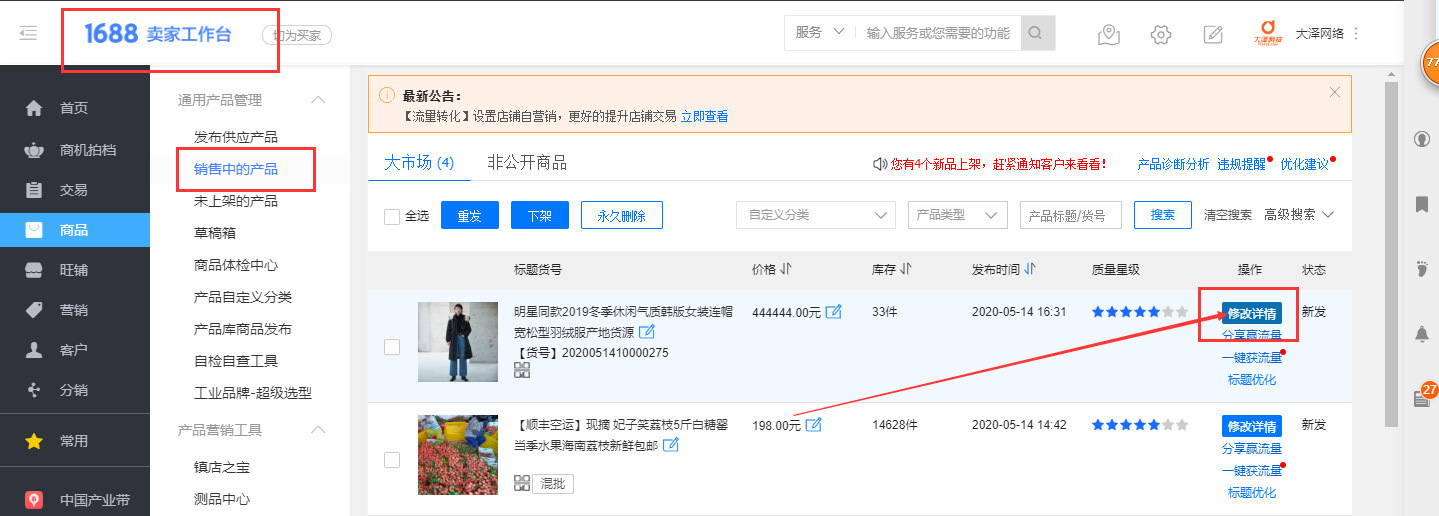Open the 营销 tag item
The image size is (1439, 516).
click(x=75, y=310)
